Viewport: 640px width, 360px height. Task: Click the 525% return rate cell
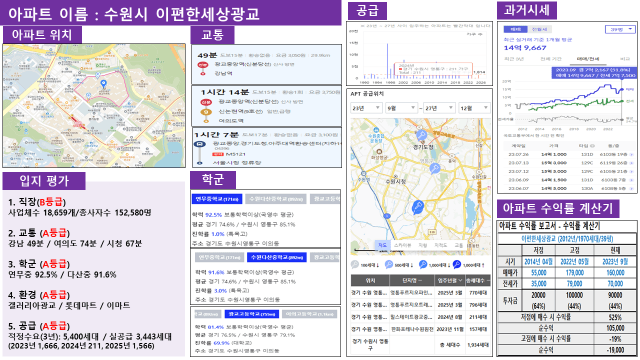[615, 317]
